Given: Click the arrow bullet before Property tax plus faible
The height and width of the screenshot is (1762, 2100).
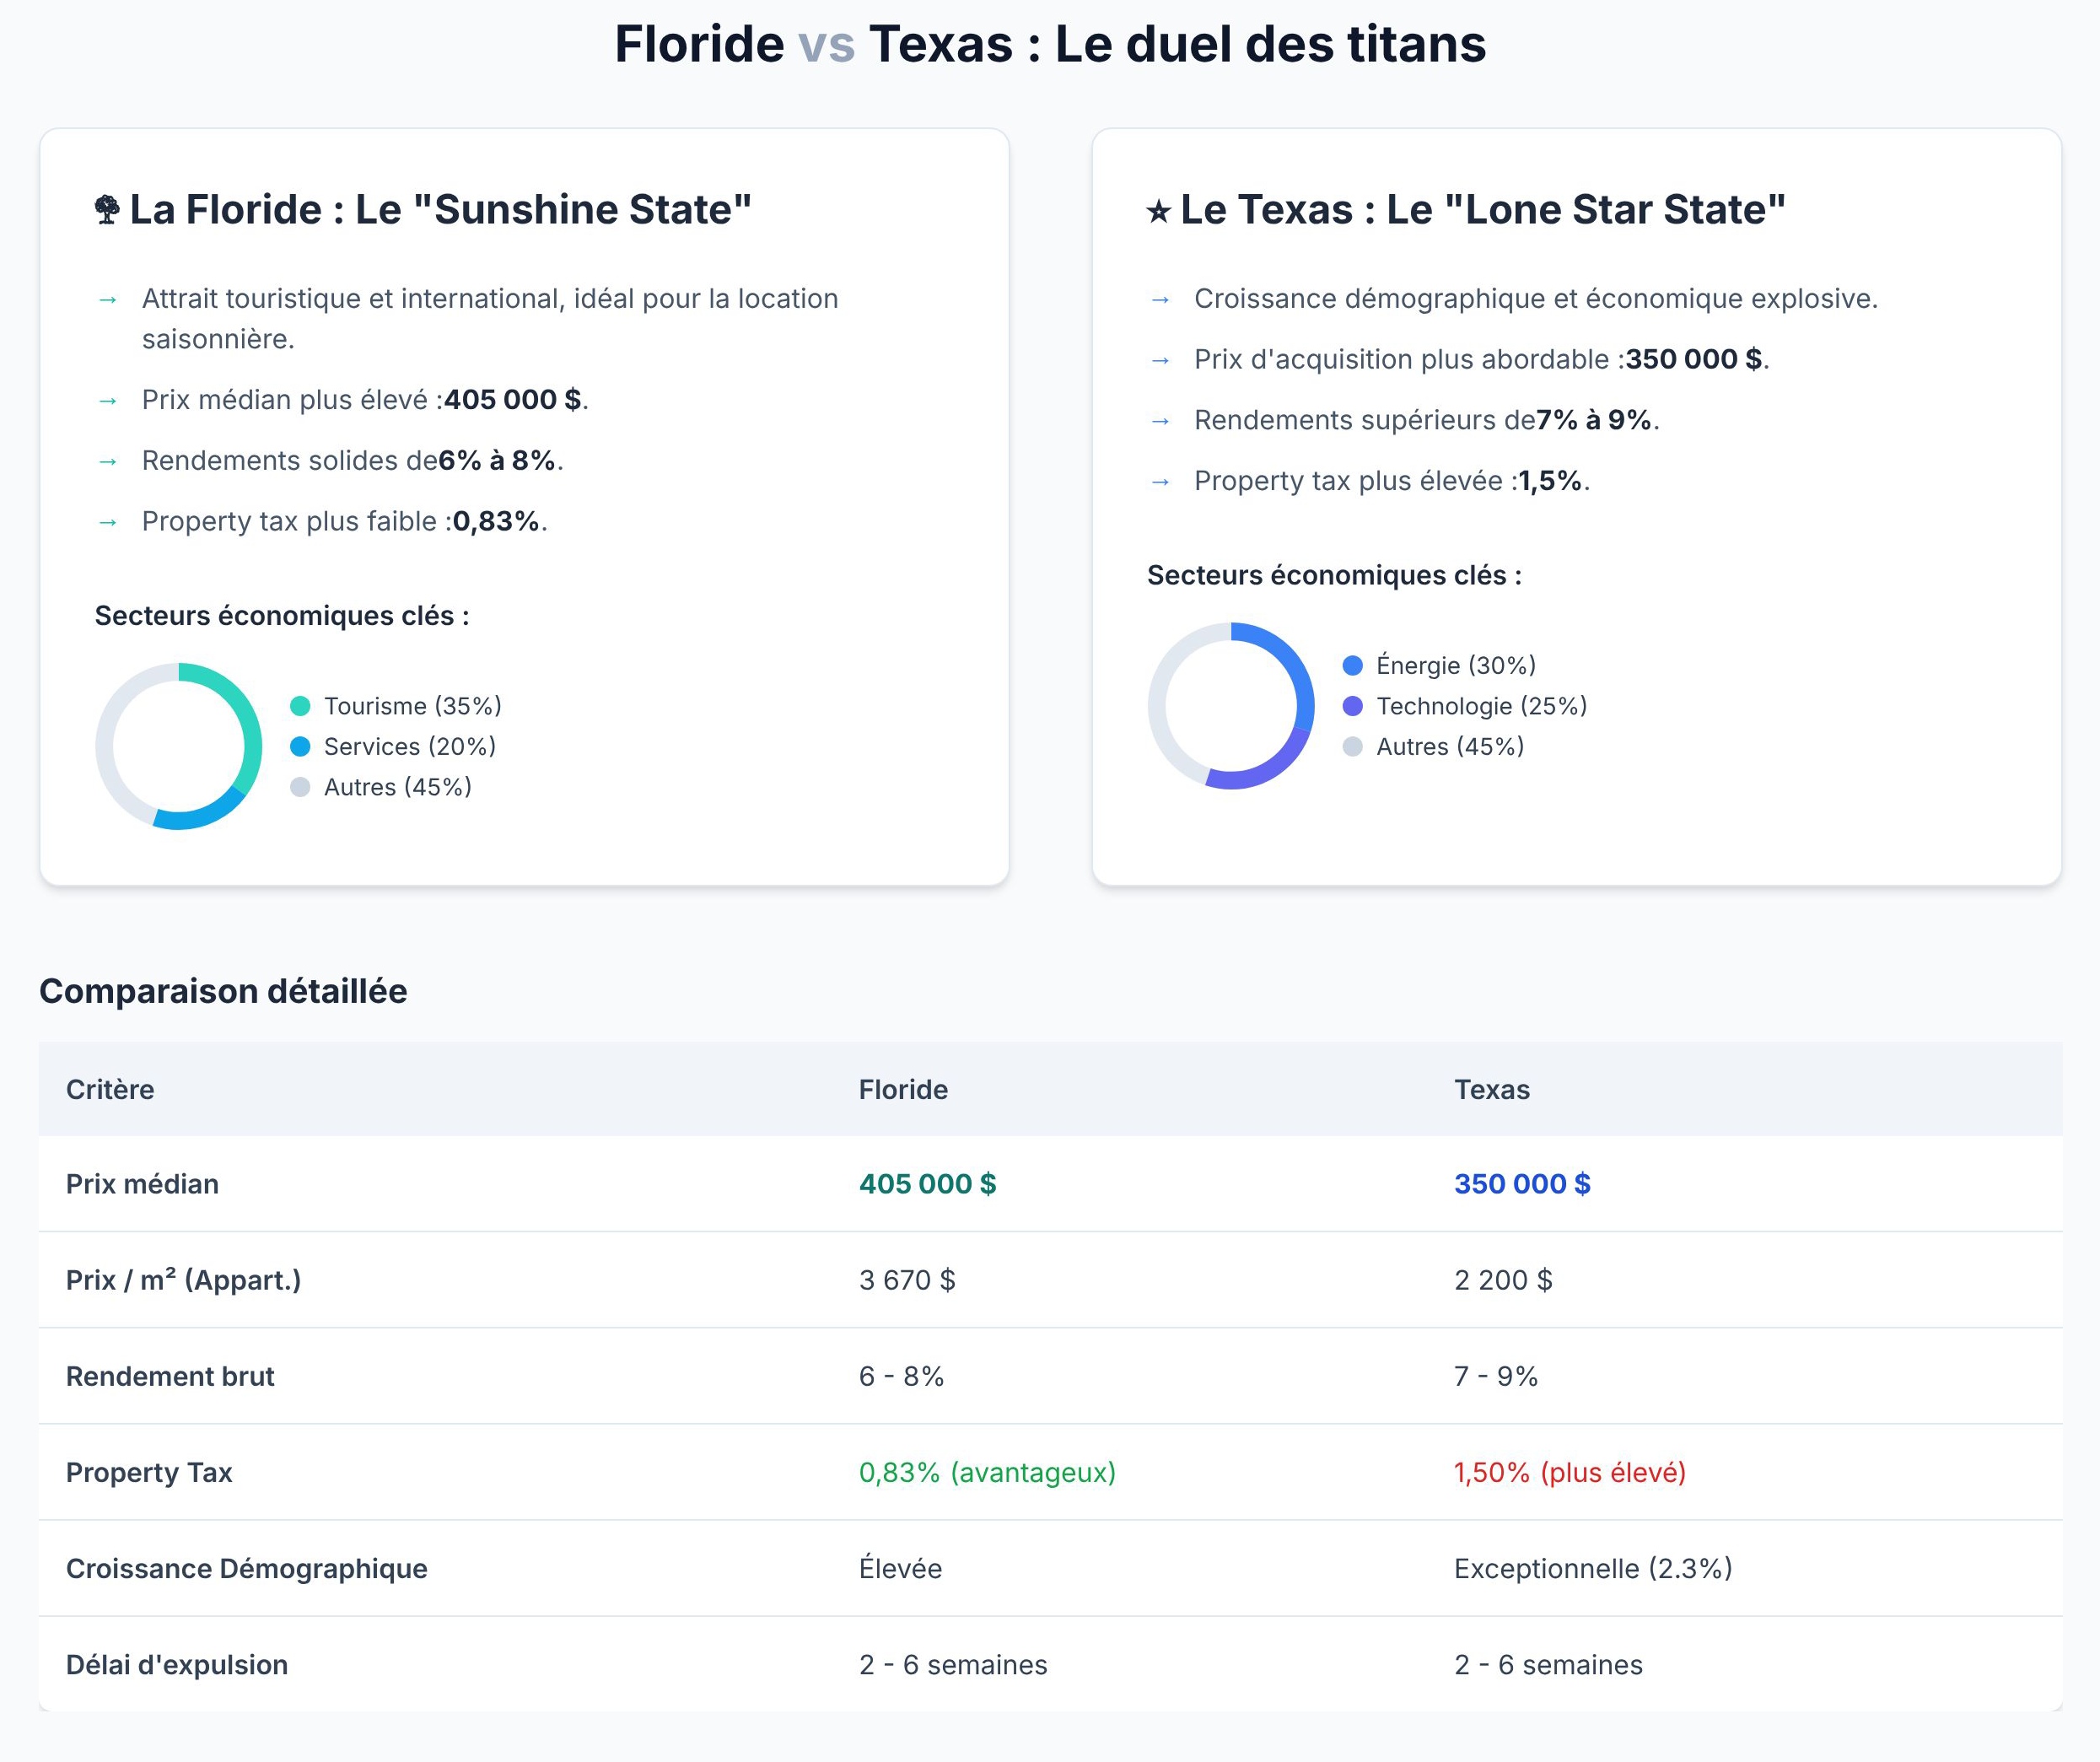Looking at the screenshot, I should point(107,521).
